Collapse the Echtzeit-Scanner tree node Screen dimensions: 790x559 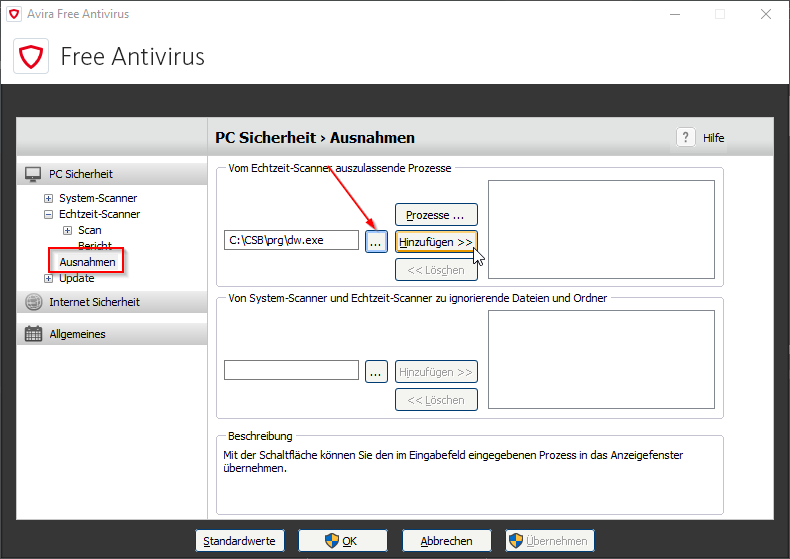pos(48,215)
